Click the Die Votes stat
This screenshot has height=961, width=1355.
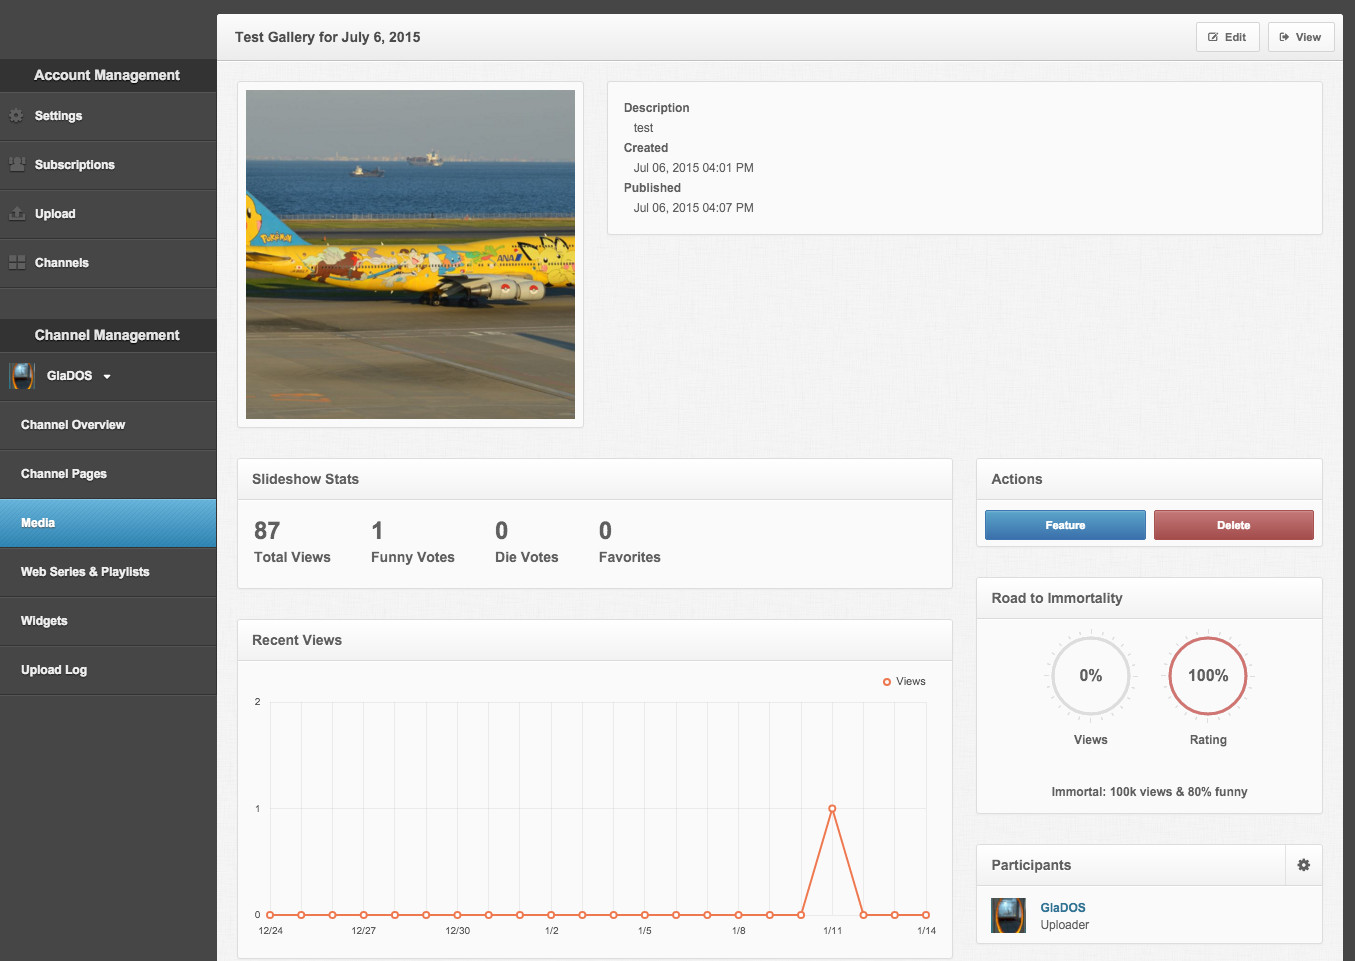526,542
